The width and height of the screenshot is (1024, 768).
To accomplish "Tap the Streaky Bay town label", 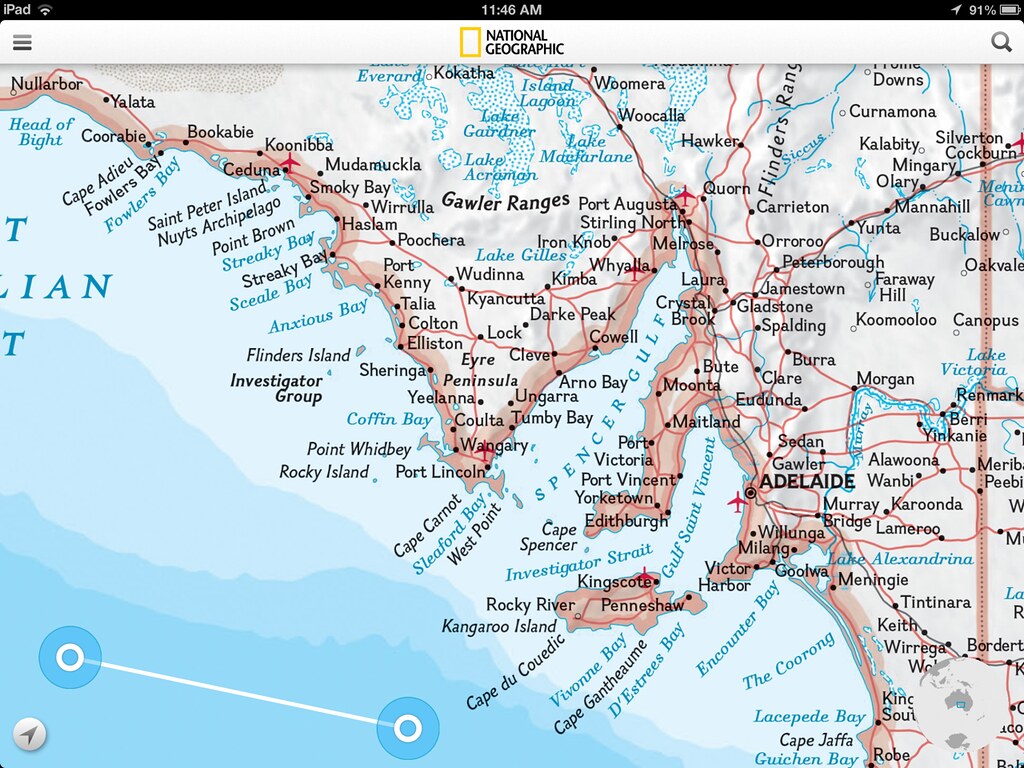I will point(285,269).
